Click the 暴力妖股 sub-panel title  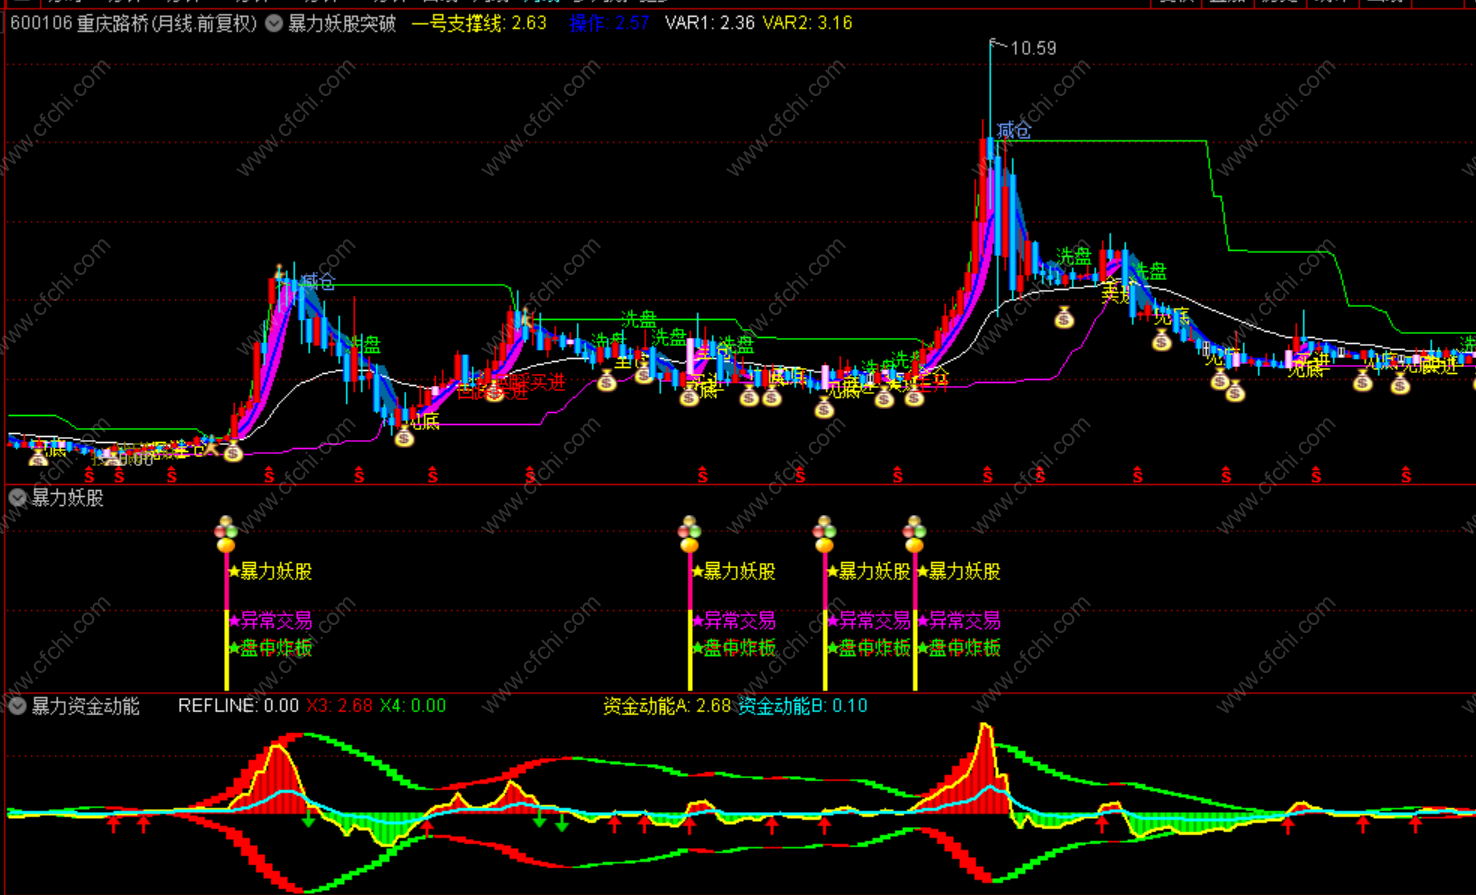[67, 497]
